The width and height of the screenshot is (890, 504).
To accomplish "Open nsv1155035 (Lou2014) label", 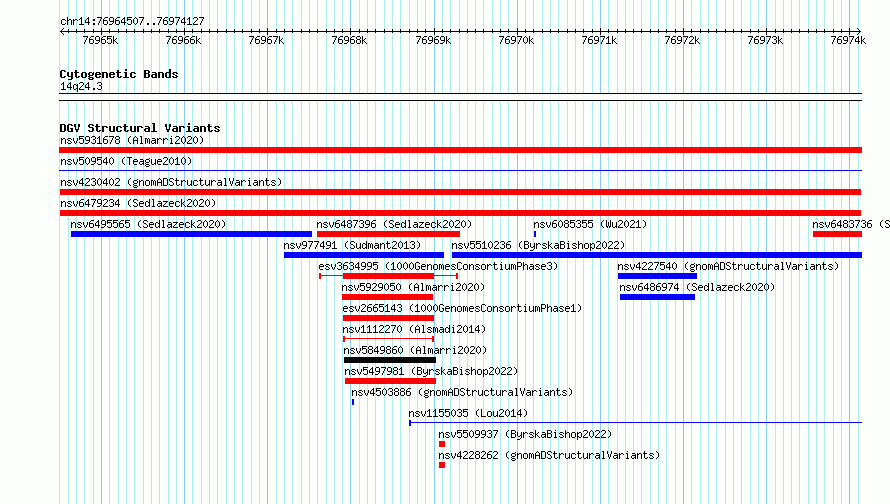I will click(x=468, y=413).
